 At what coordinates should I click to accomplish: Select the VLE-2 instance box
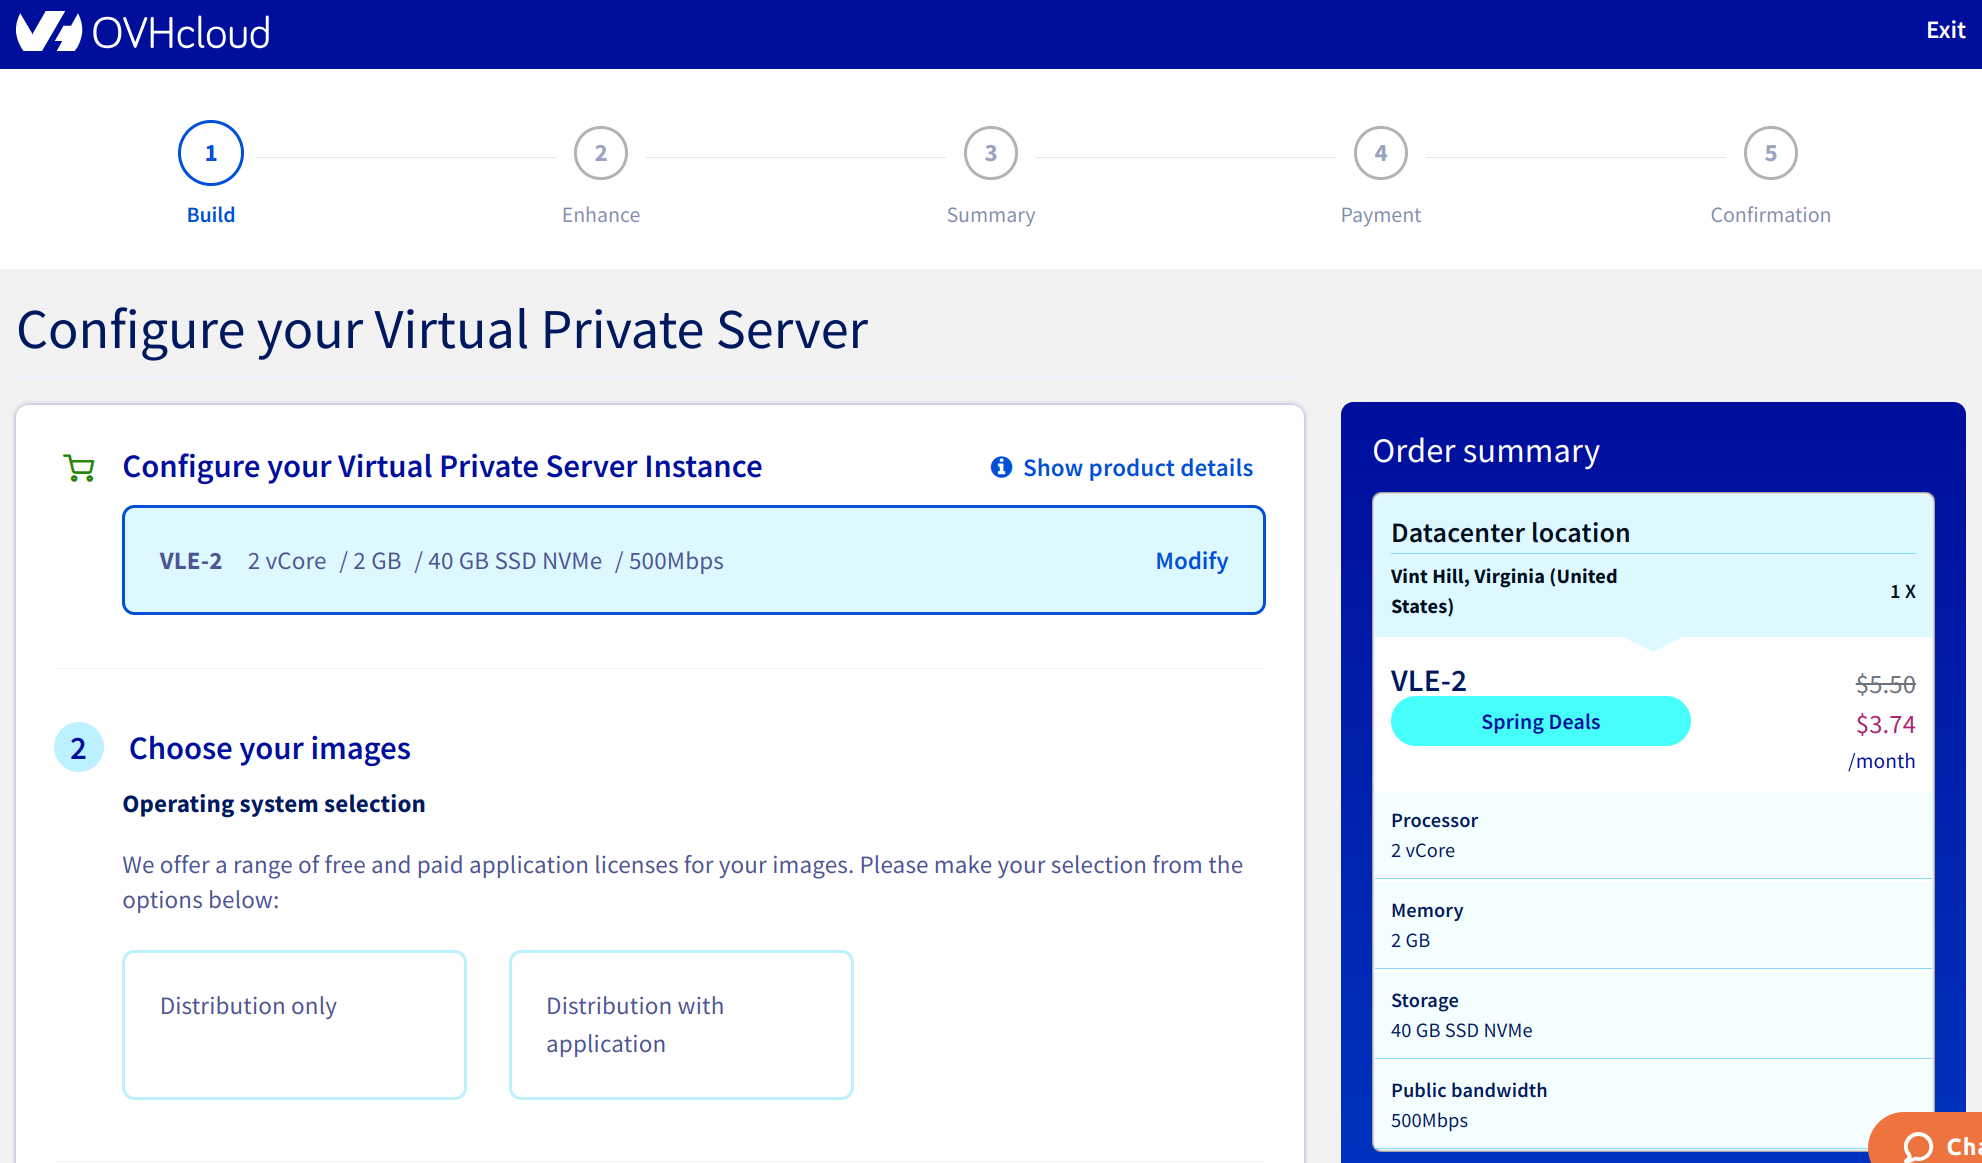694,560
